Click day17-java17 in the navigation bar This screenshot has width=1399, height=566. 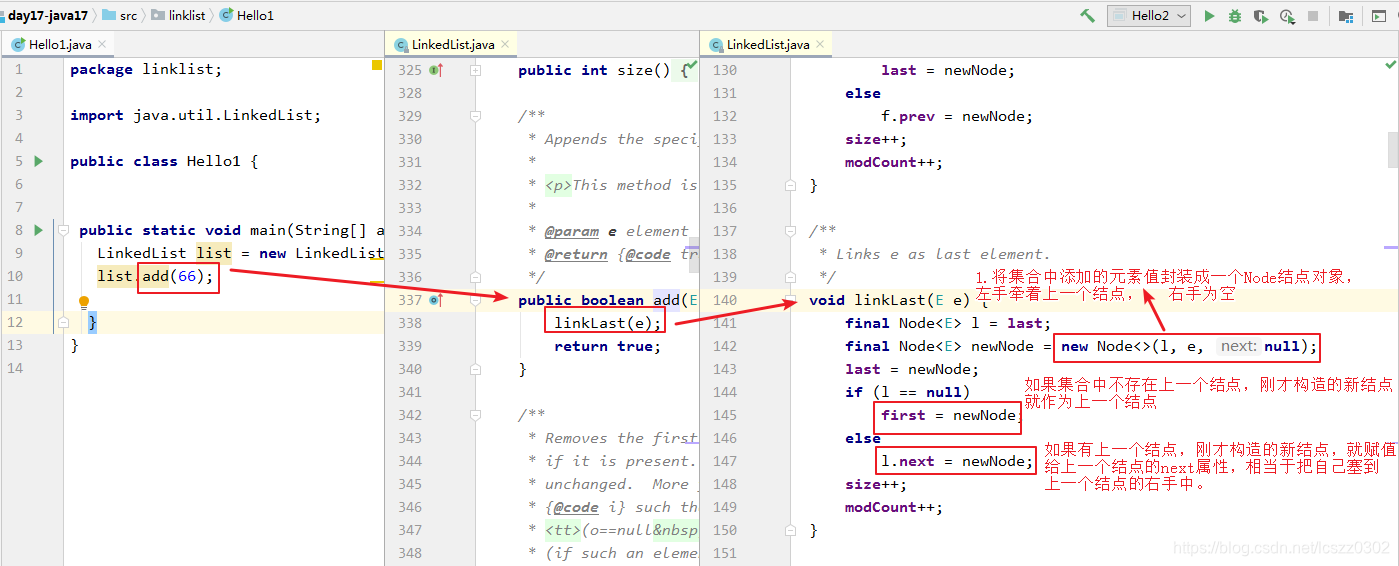47,15
